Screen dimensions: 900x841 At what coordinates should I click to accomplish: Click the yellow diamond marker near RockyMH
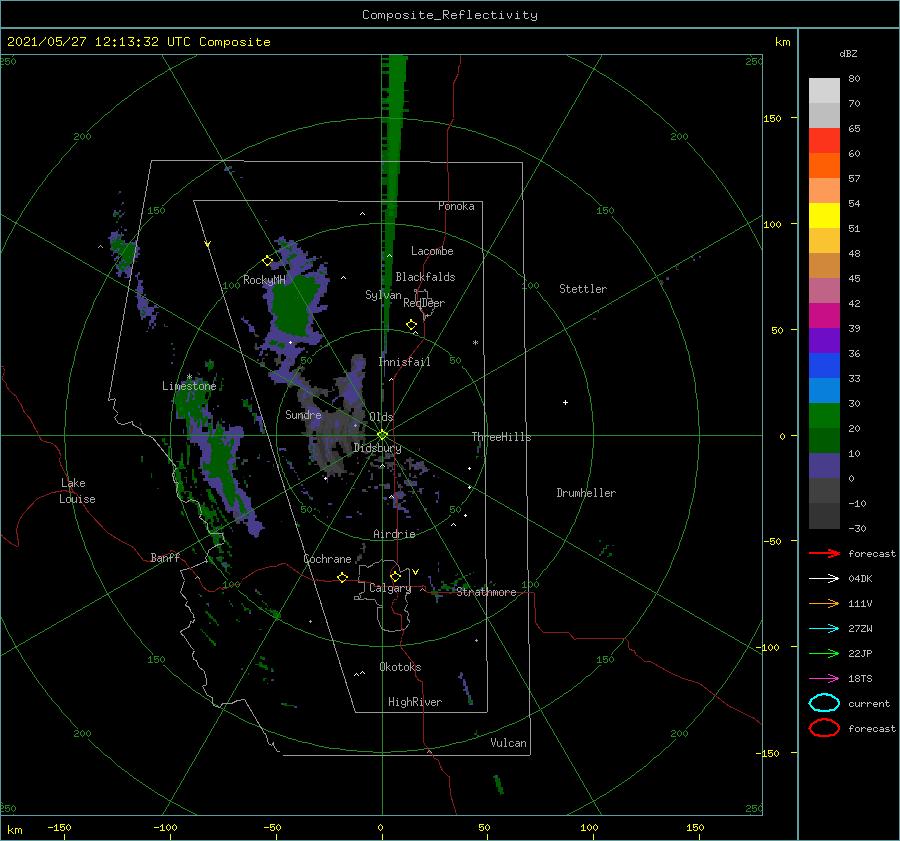coord(267,261)
